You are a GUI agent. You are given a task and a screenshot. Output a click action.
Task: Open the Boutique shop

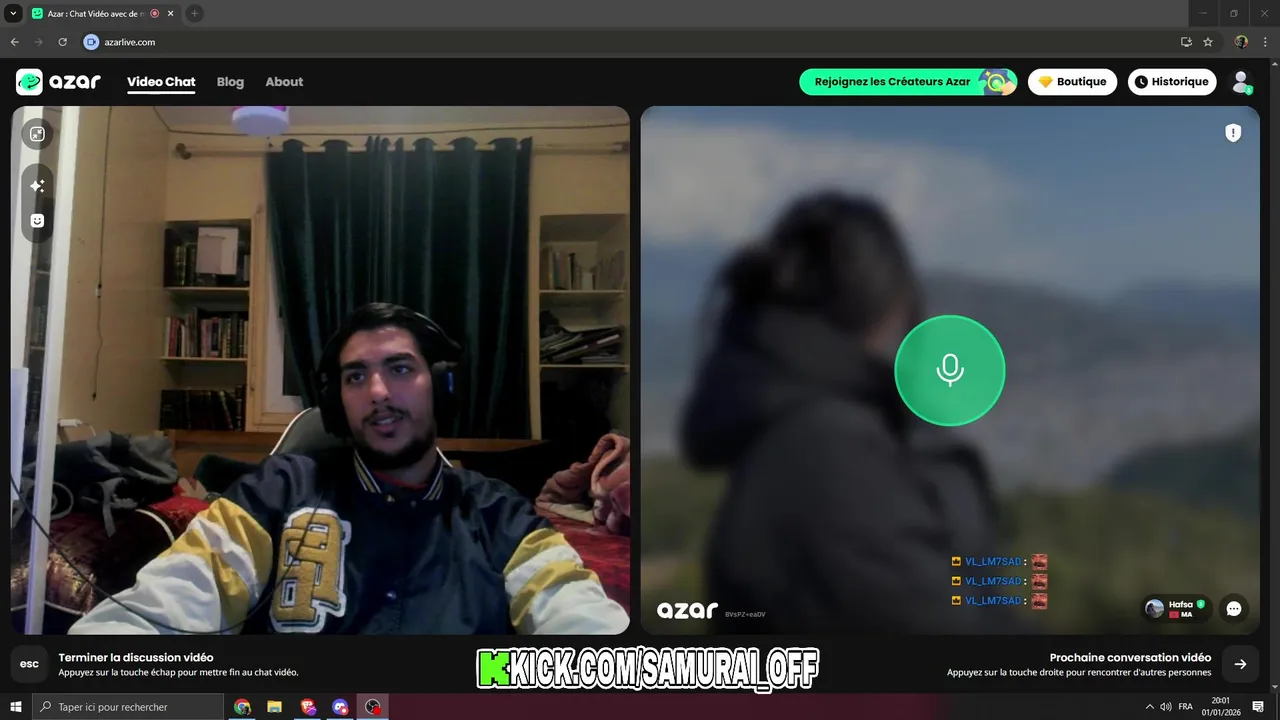click(x=1072, y=82)
